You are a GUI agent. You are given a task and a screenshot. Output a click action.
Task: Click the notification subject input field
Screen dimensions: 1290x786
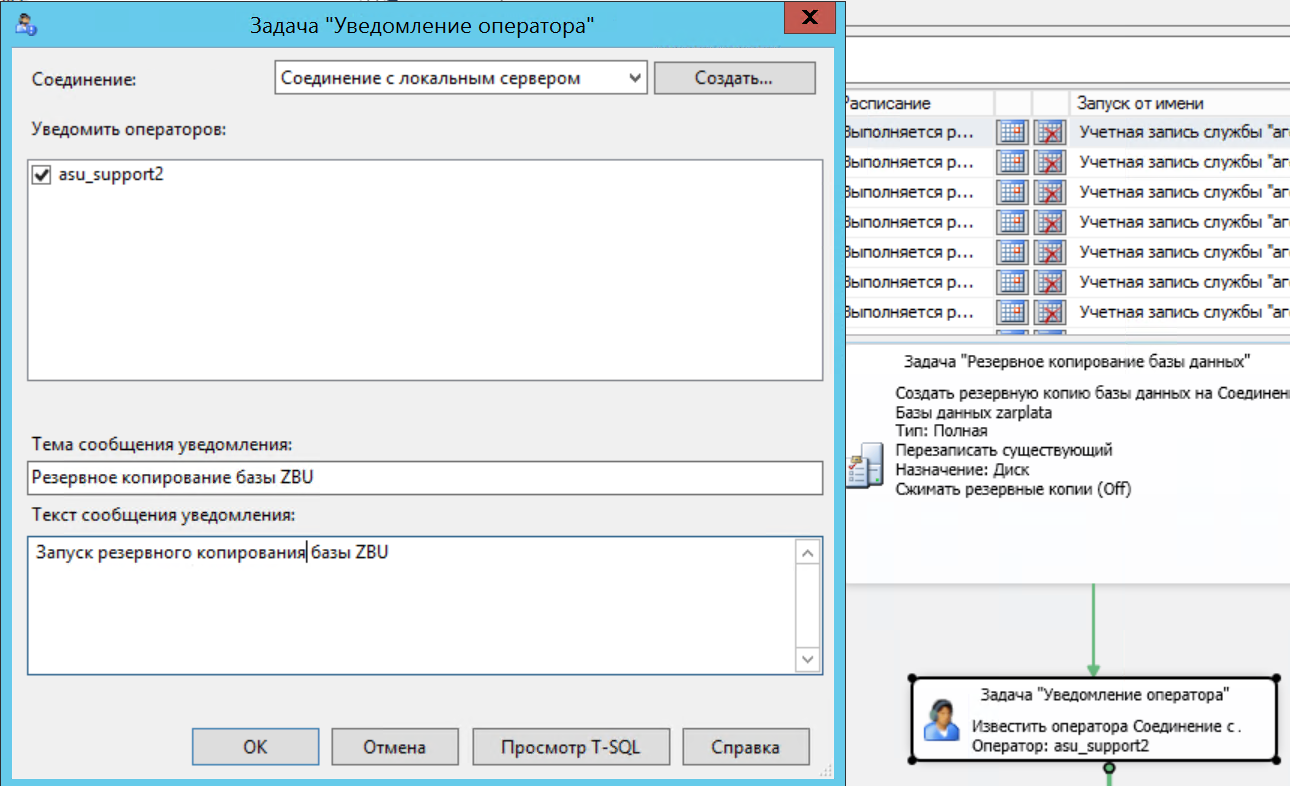pos(425,478)
